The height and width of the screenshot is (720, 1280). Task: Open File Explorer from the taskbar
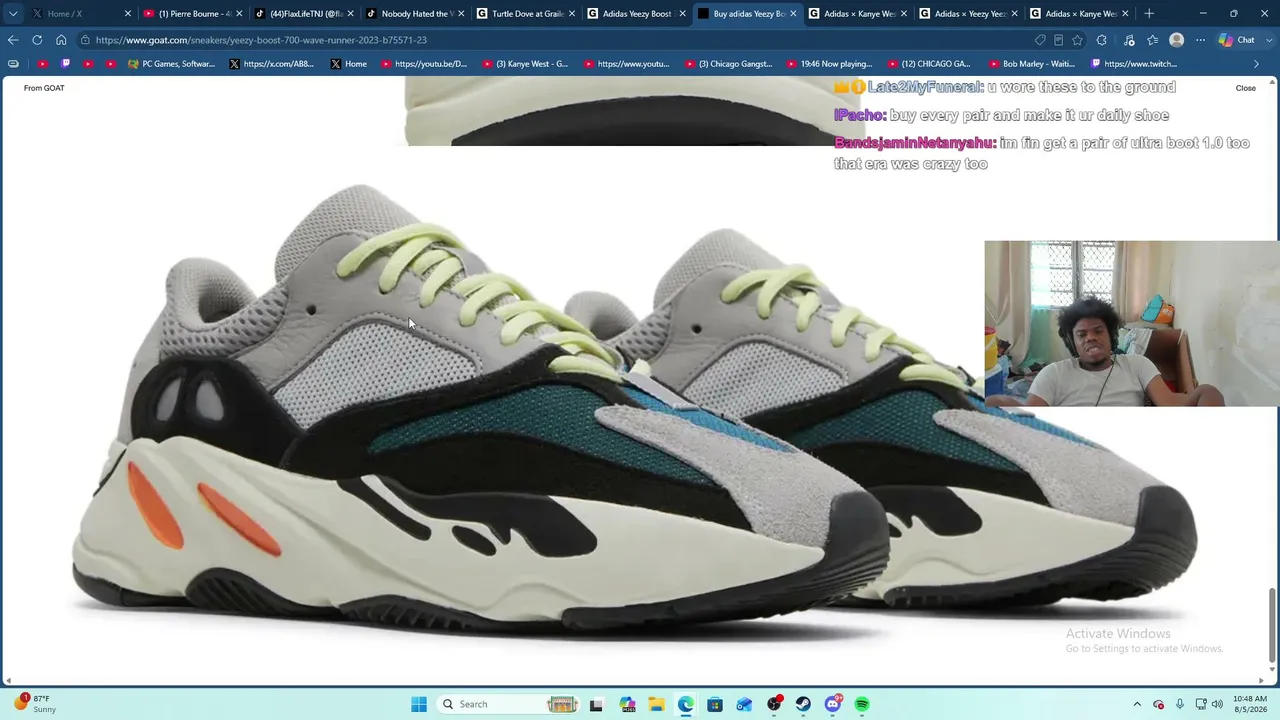pyautogui.click(x=656, y=704)
